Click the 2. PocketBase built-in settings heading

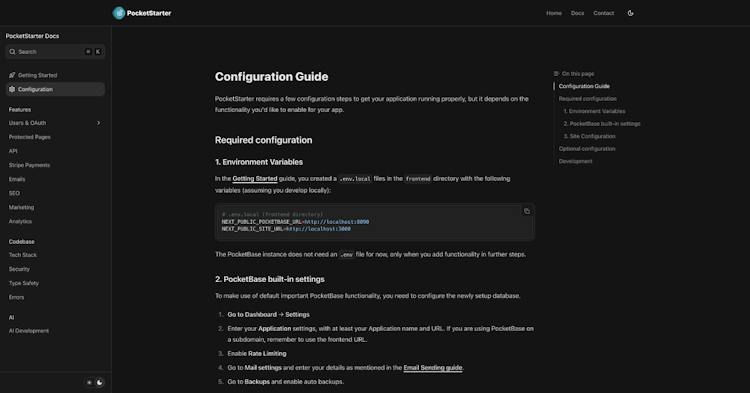point(270,279)
